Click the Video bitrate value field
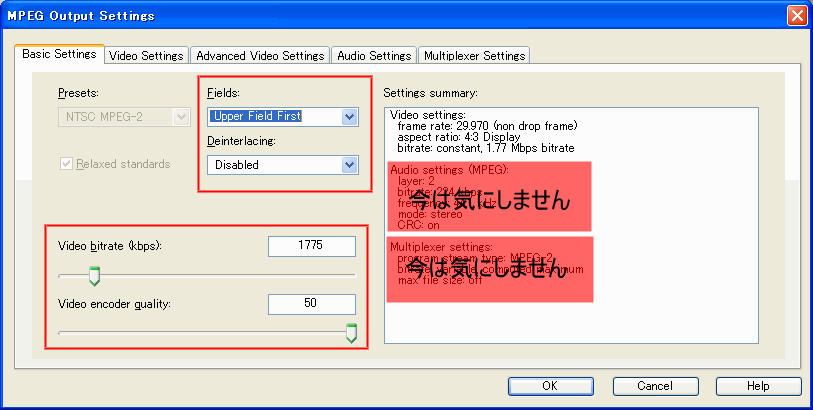This screenshot has width=813, height=410. 311,246
